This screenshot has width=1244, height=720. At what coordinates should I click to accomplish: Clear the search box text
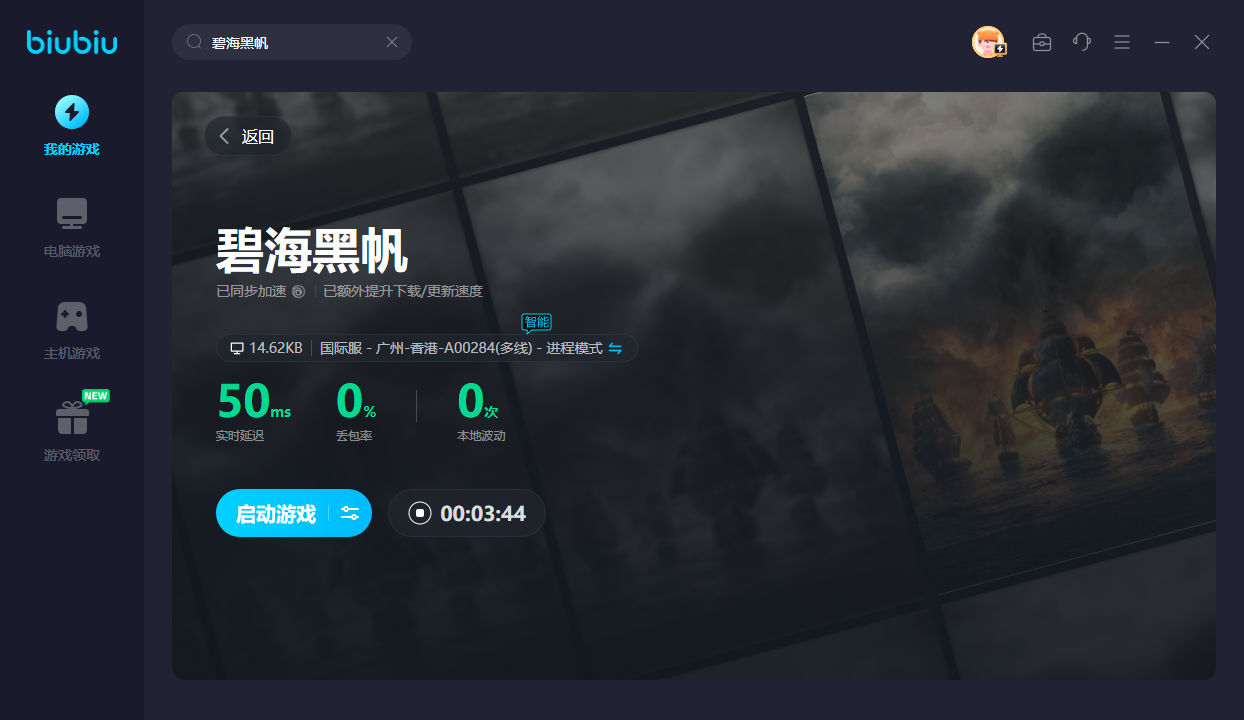(392, 42)
